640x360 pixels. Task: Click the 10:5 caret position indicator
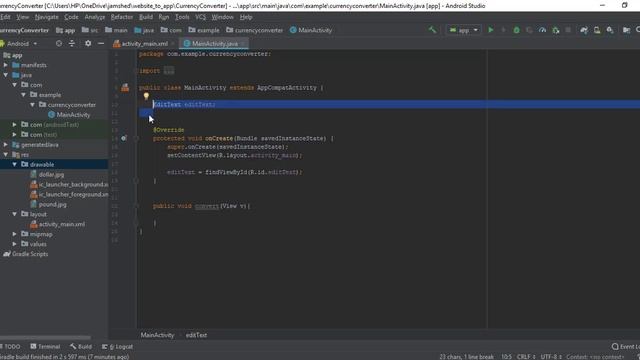click(x=506, y=357)
